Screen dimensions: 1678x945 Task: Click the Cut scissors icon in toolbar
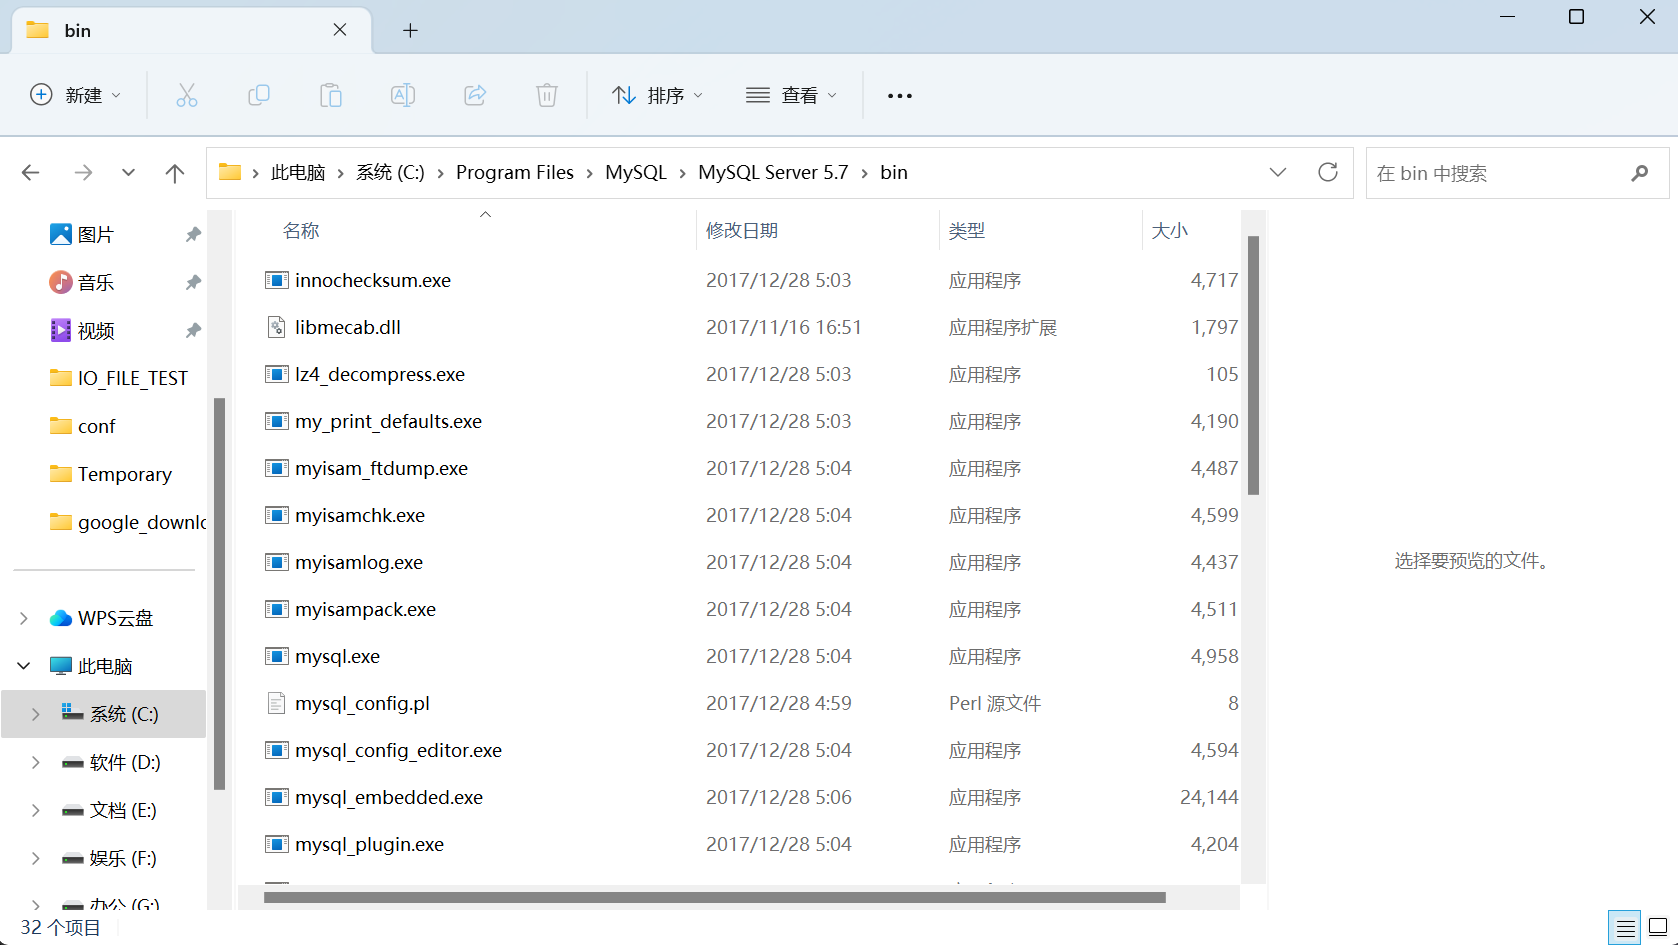click(x=187, y=95)
